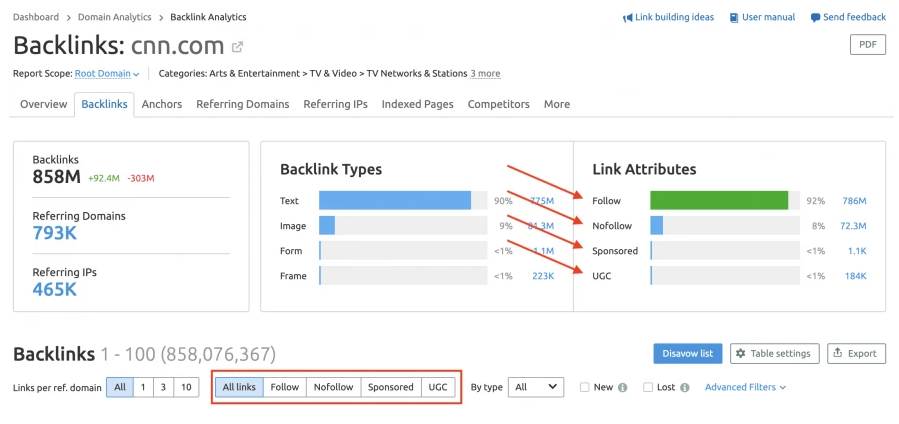899x424 pixels.
Task: Click the User manual book icon
Action: coord(734,17)
